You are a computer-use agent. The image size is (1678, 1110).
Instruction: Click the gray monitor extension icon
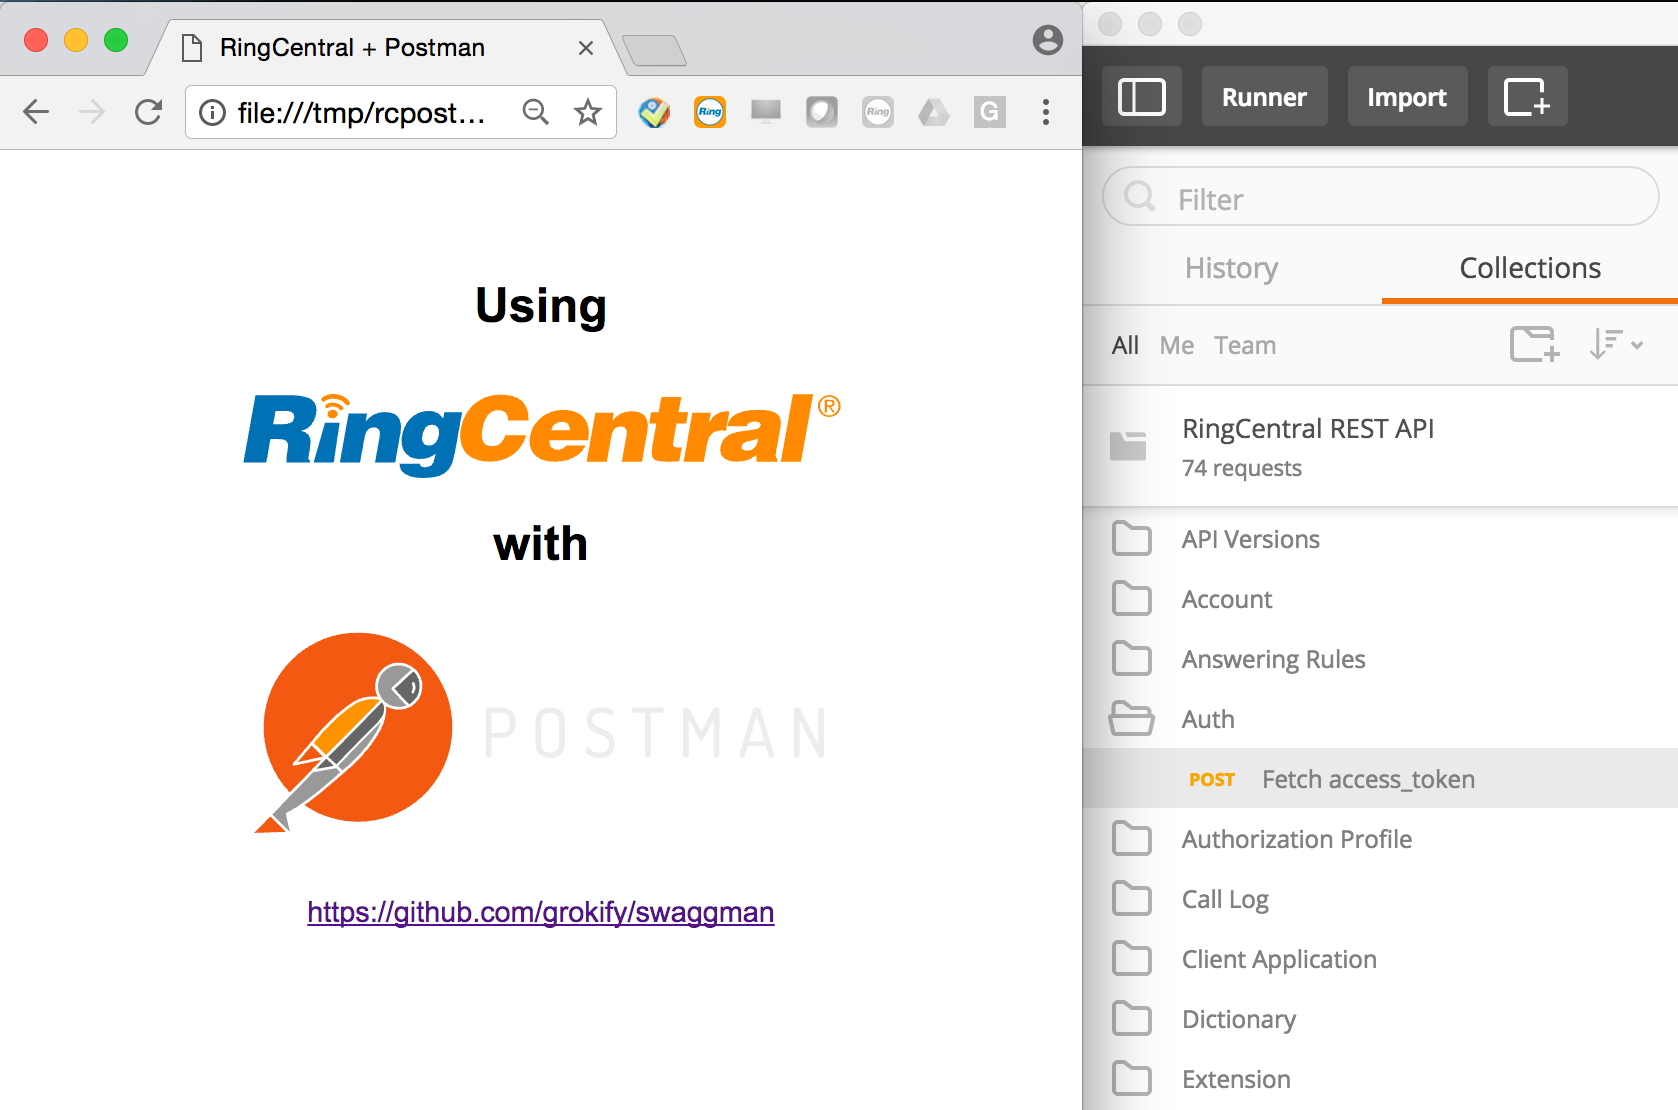[x=766, y=112]
